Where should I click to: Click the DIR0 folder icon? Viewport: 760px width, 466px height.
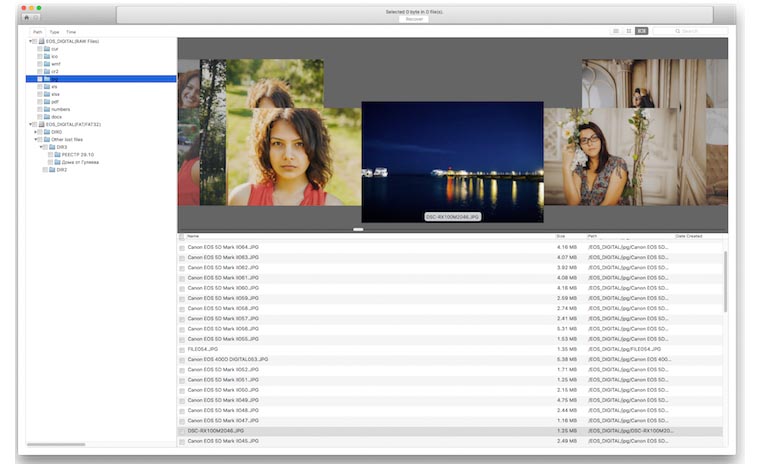[x=47, y=132]
